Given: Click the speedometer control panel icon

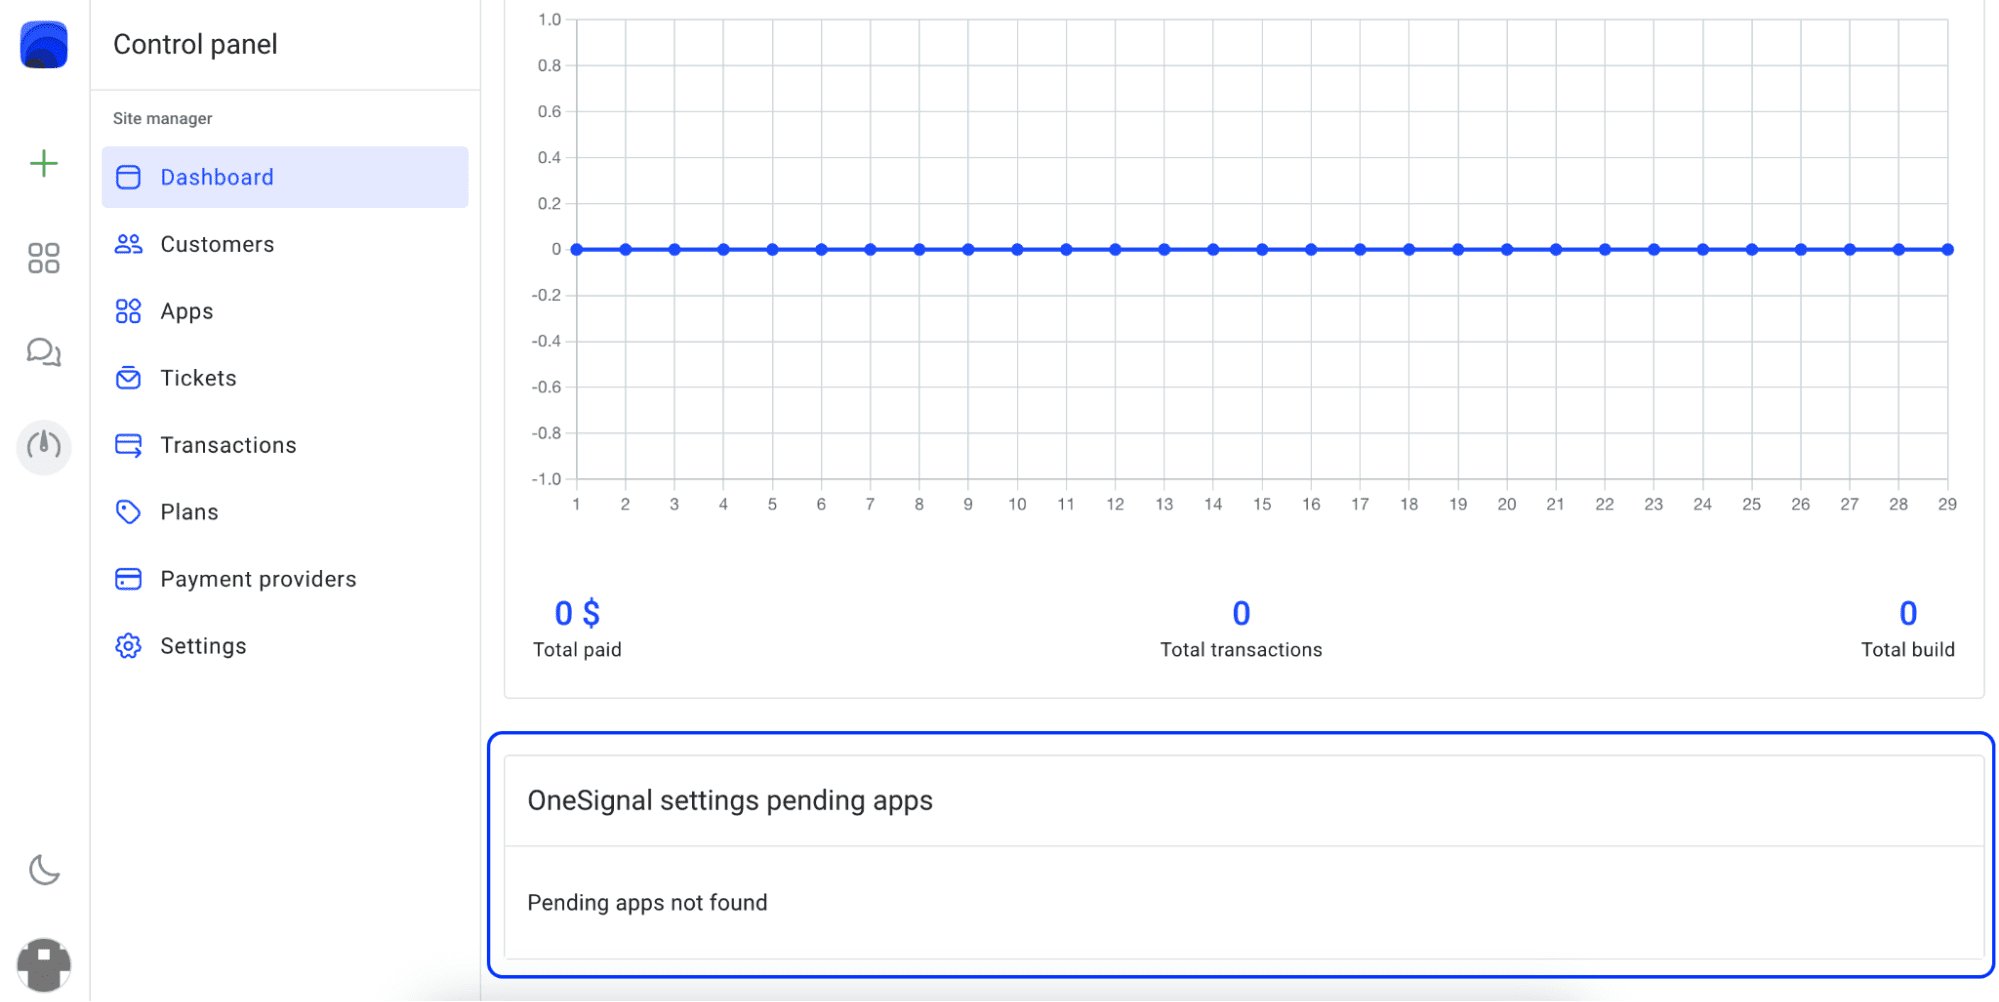Looking at the screenshot, I should coord(44,446).
